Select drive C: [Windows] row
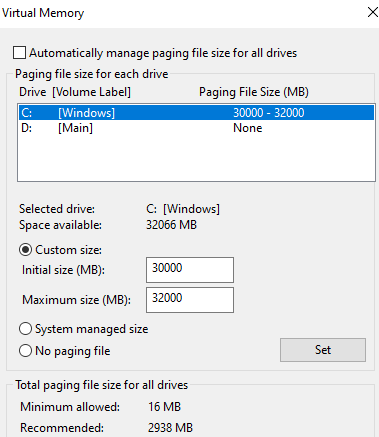 coord(196,113)
